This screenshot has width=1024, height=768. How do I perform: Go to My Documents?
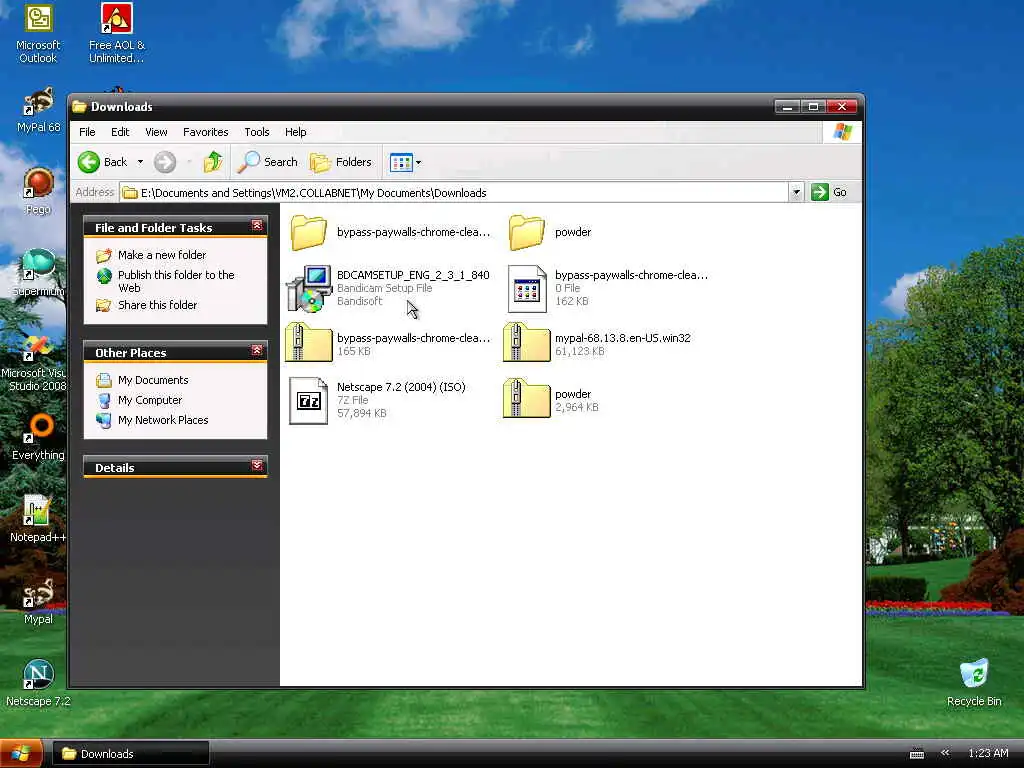153,380
